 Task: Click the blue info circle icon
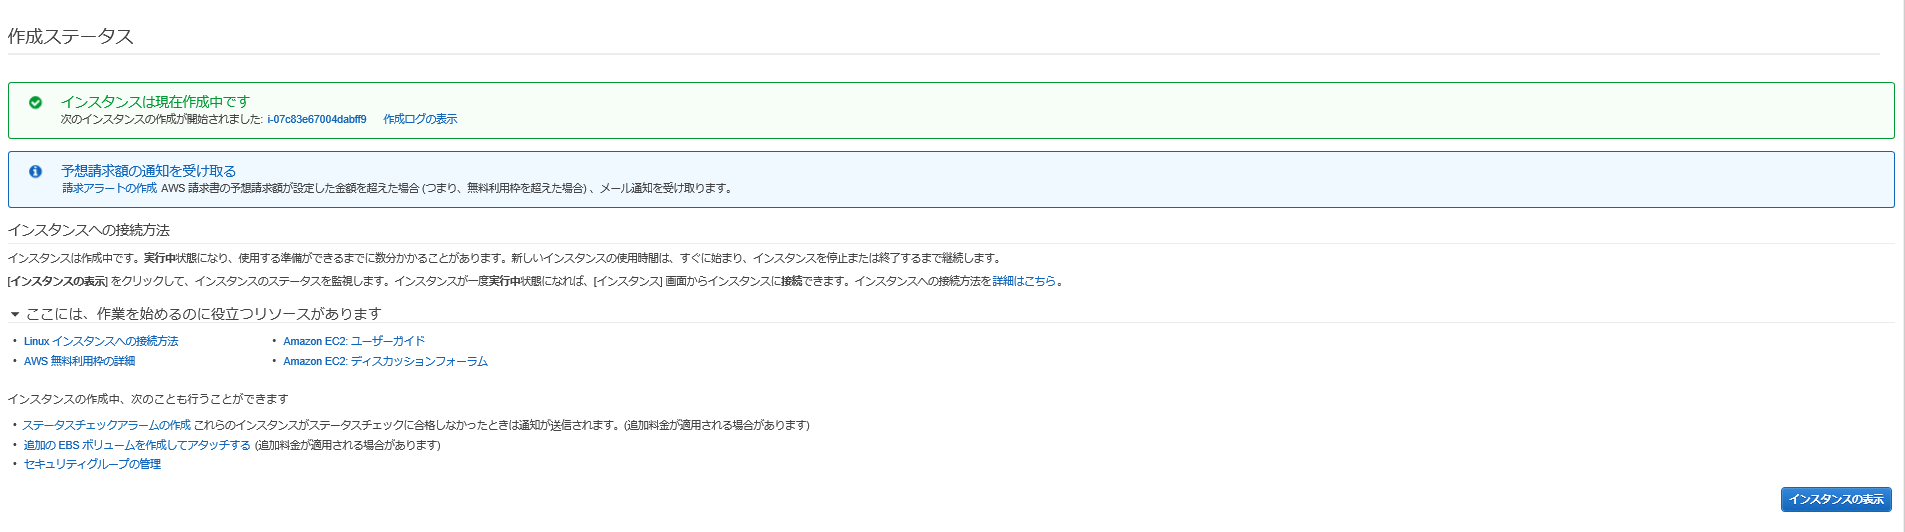(35, 171)
